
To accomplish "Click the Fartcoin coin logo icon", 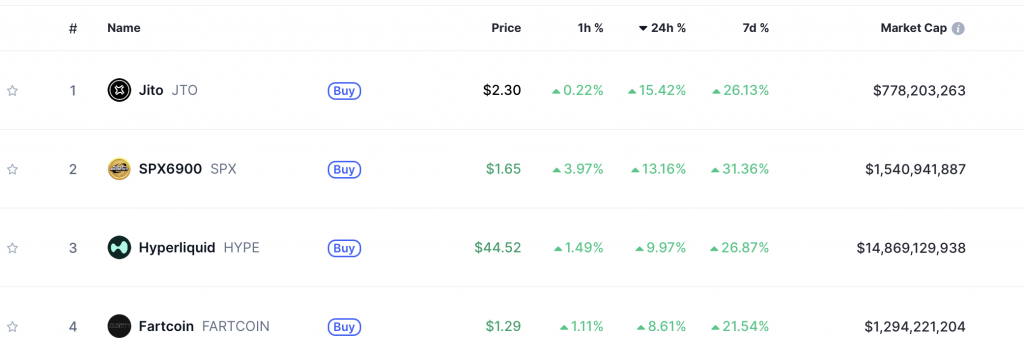I will (x=119, y=326).
